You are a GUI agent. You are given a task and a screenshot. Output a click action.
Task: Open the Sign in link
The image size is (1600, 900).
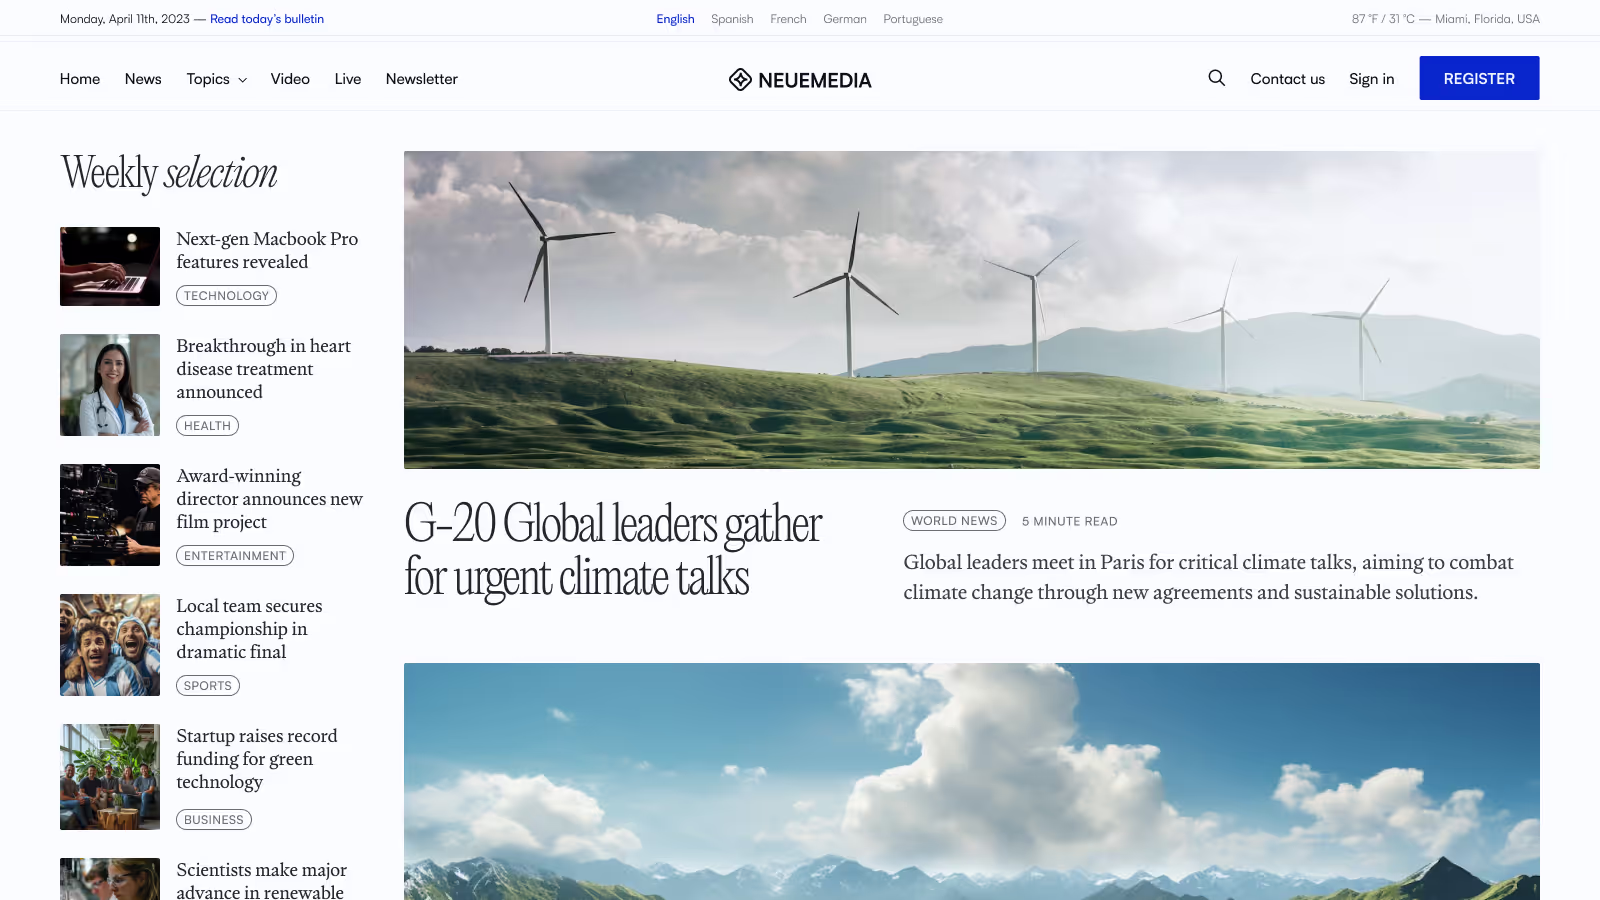point(1371,79)
